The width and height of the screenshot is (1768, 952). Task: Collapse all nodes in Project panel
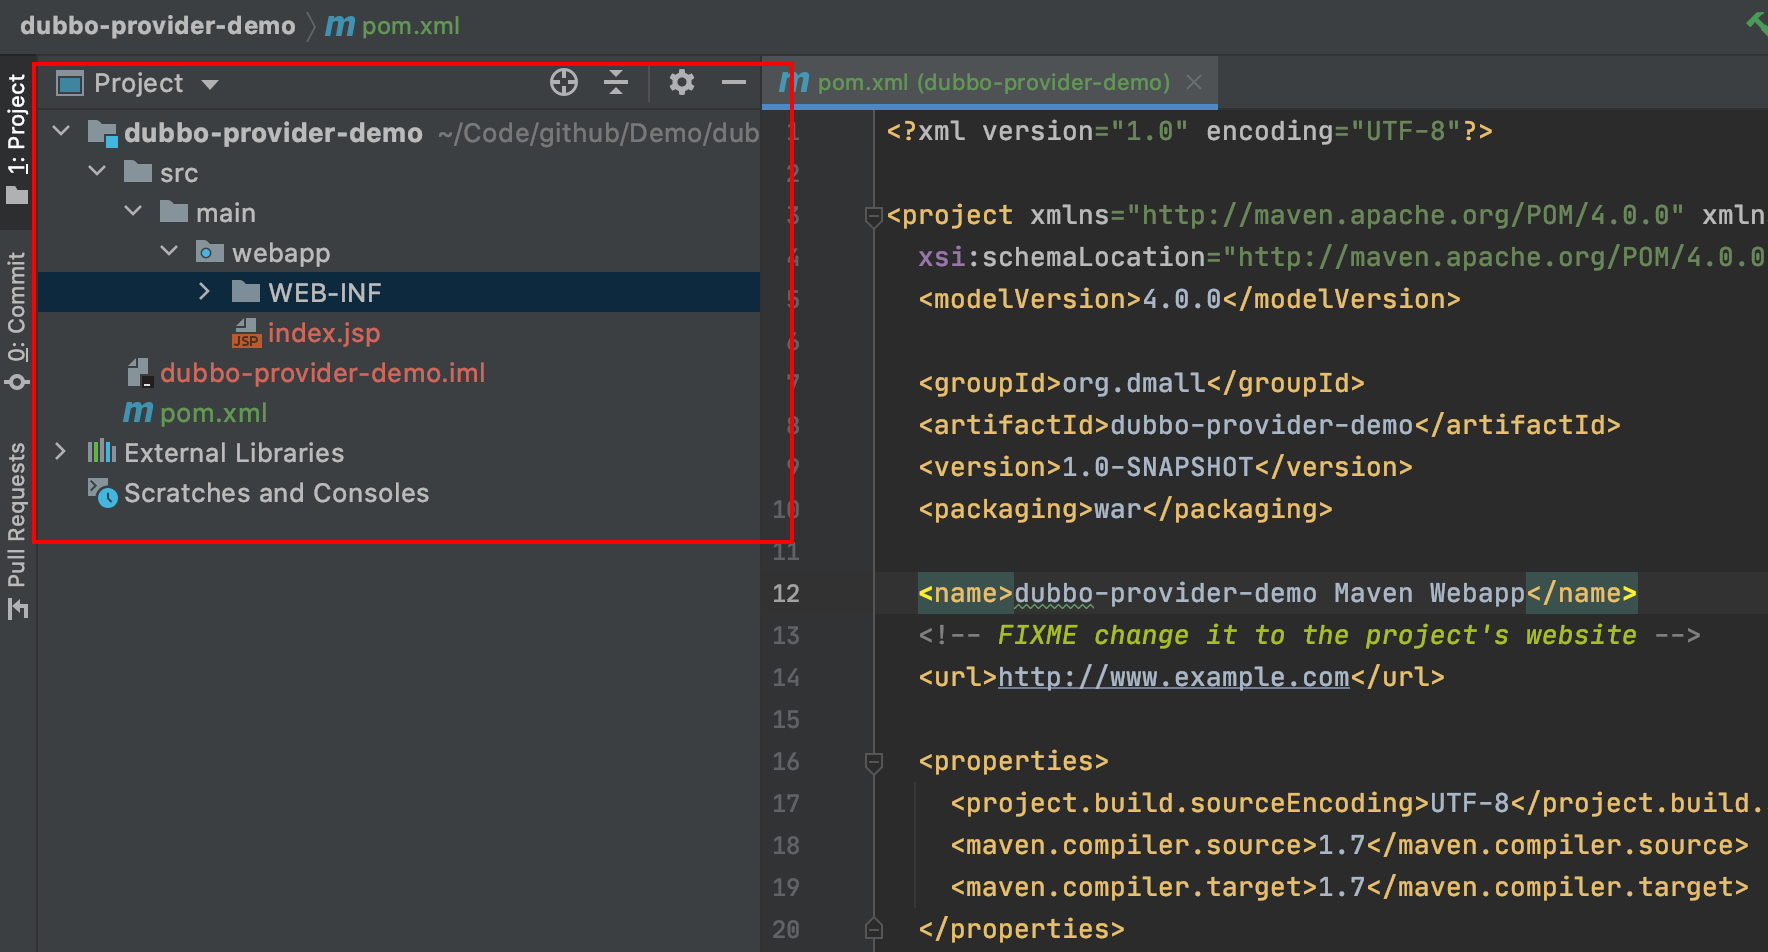pyautogui.click(x=616, y=83)
